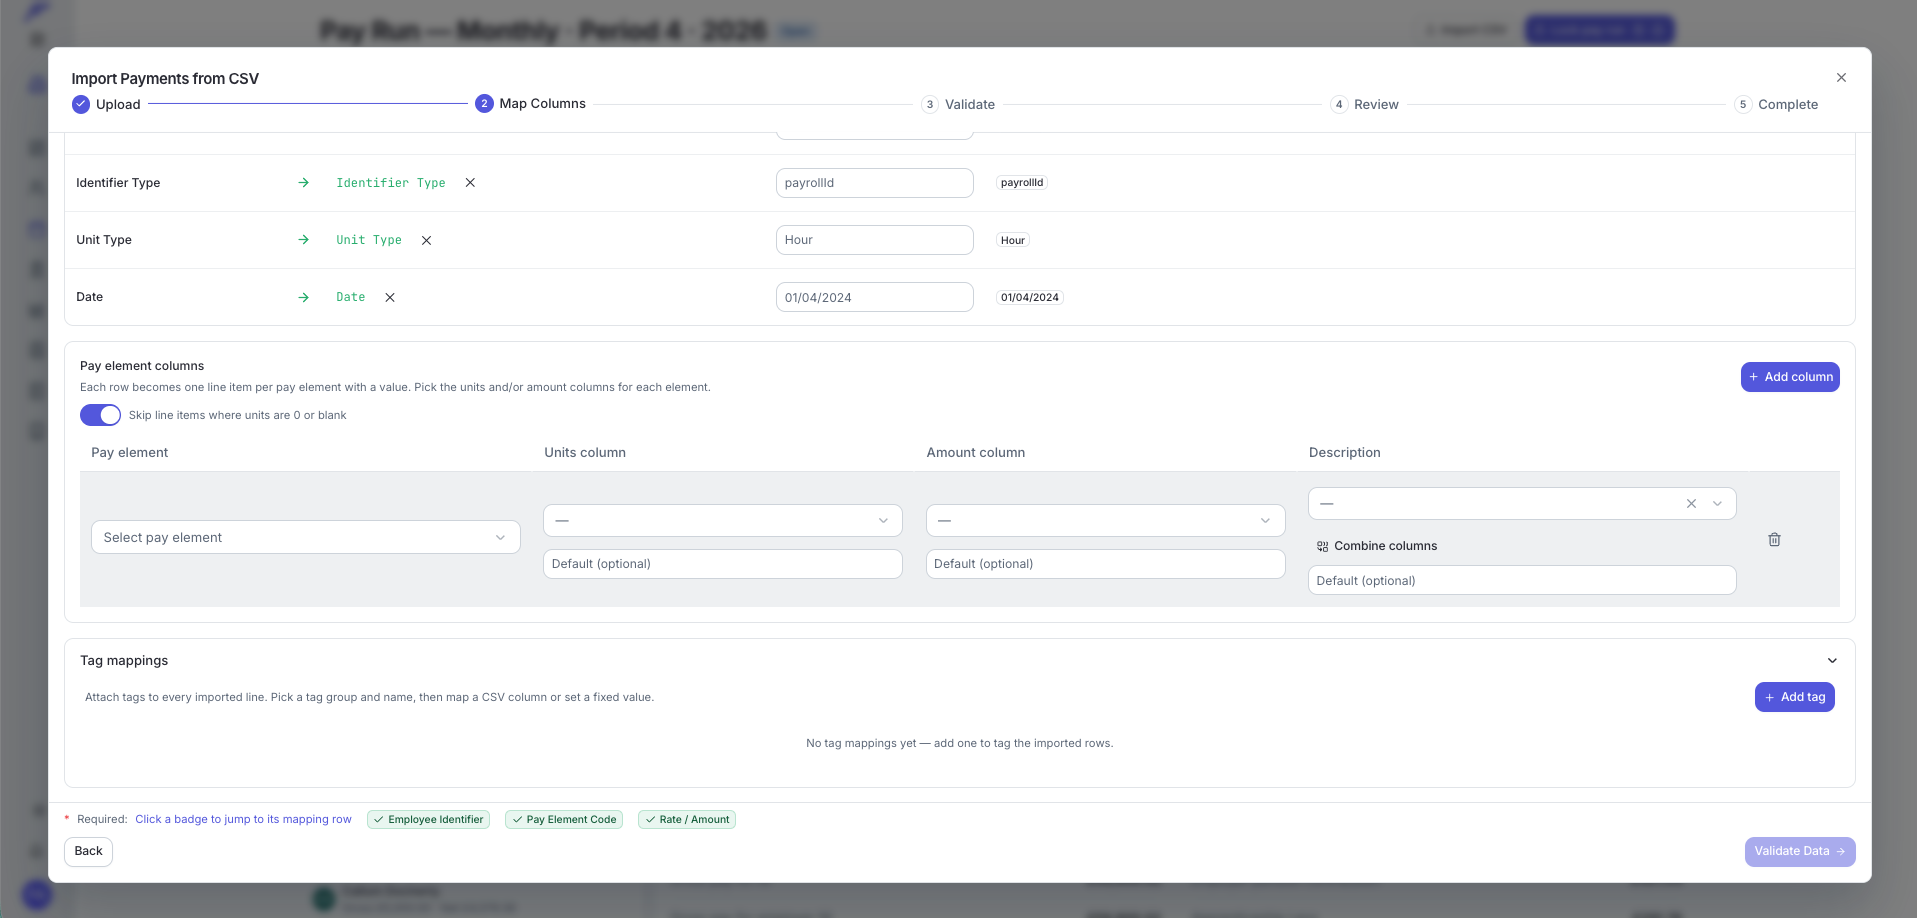Select the Review step

(x=1365, y=104)
